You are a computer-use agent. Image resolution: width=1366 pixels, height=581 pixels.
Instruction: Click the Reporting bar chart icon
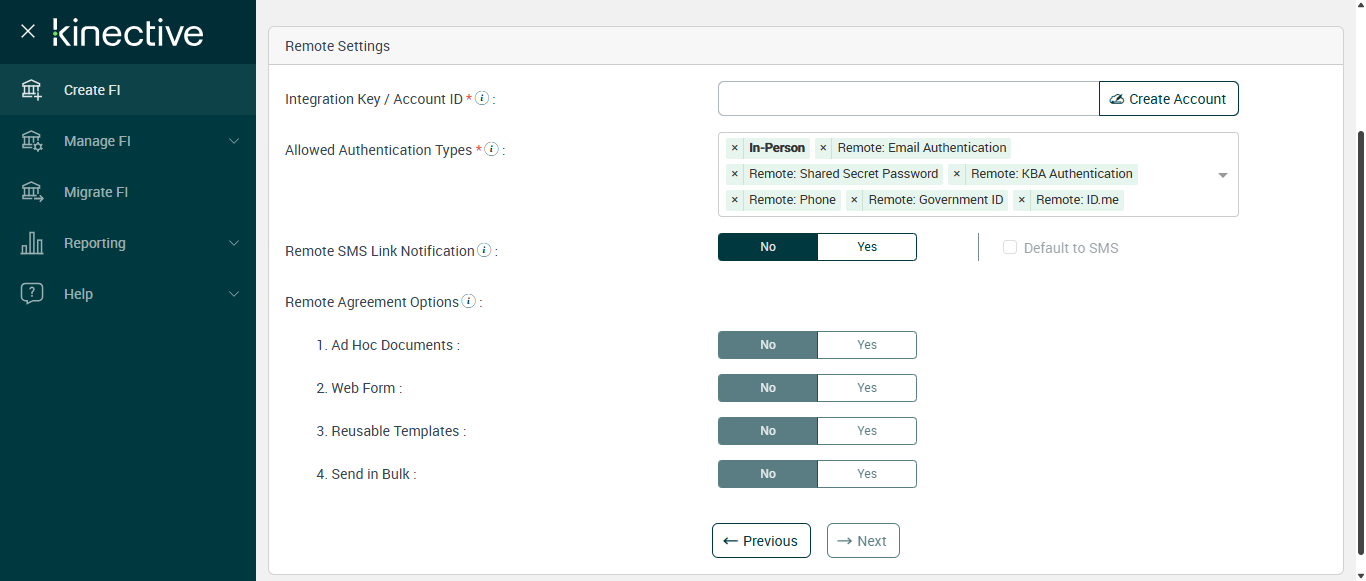(32, 243)
